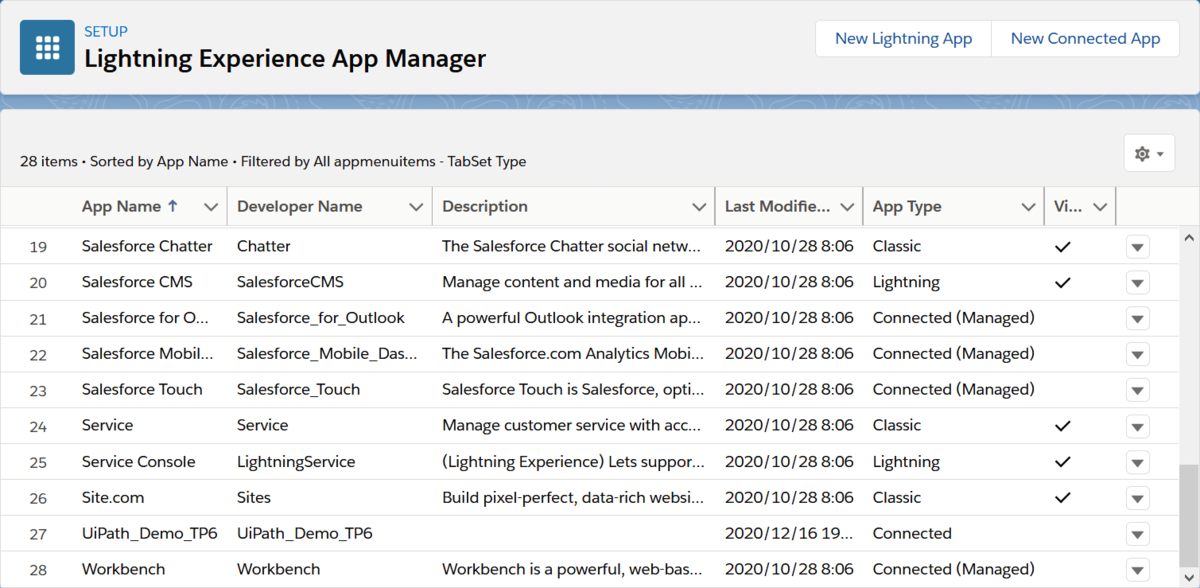The image size is (1200, 588).
Task: Open Last Modified column dropdown chevron
Action: point(848,207)
